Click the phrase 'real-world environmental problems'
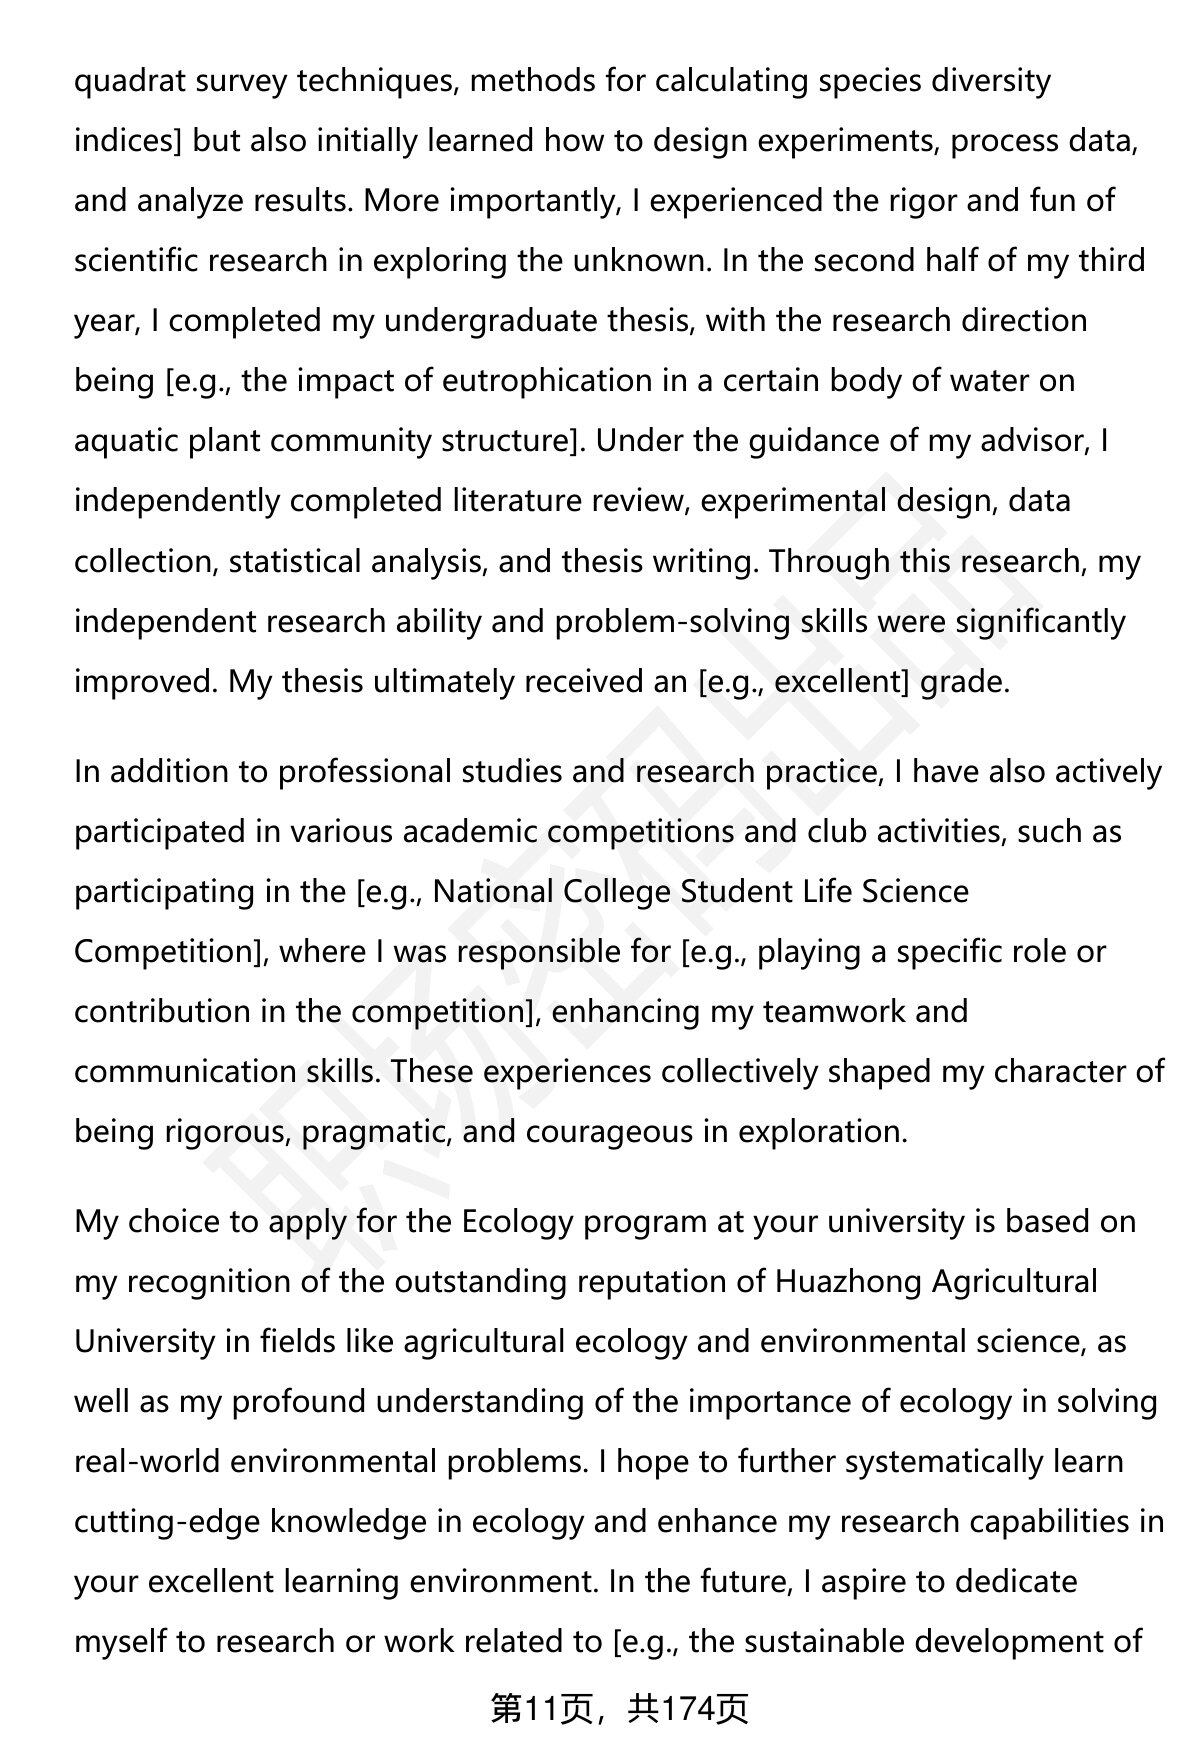Image resolution: width=1200 pixels, height=1755 pixels. (x=331, y=1462)
